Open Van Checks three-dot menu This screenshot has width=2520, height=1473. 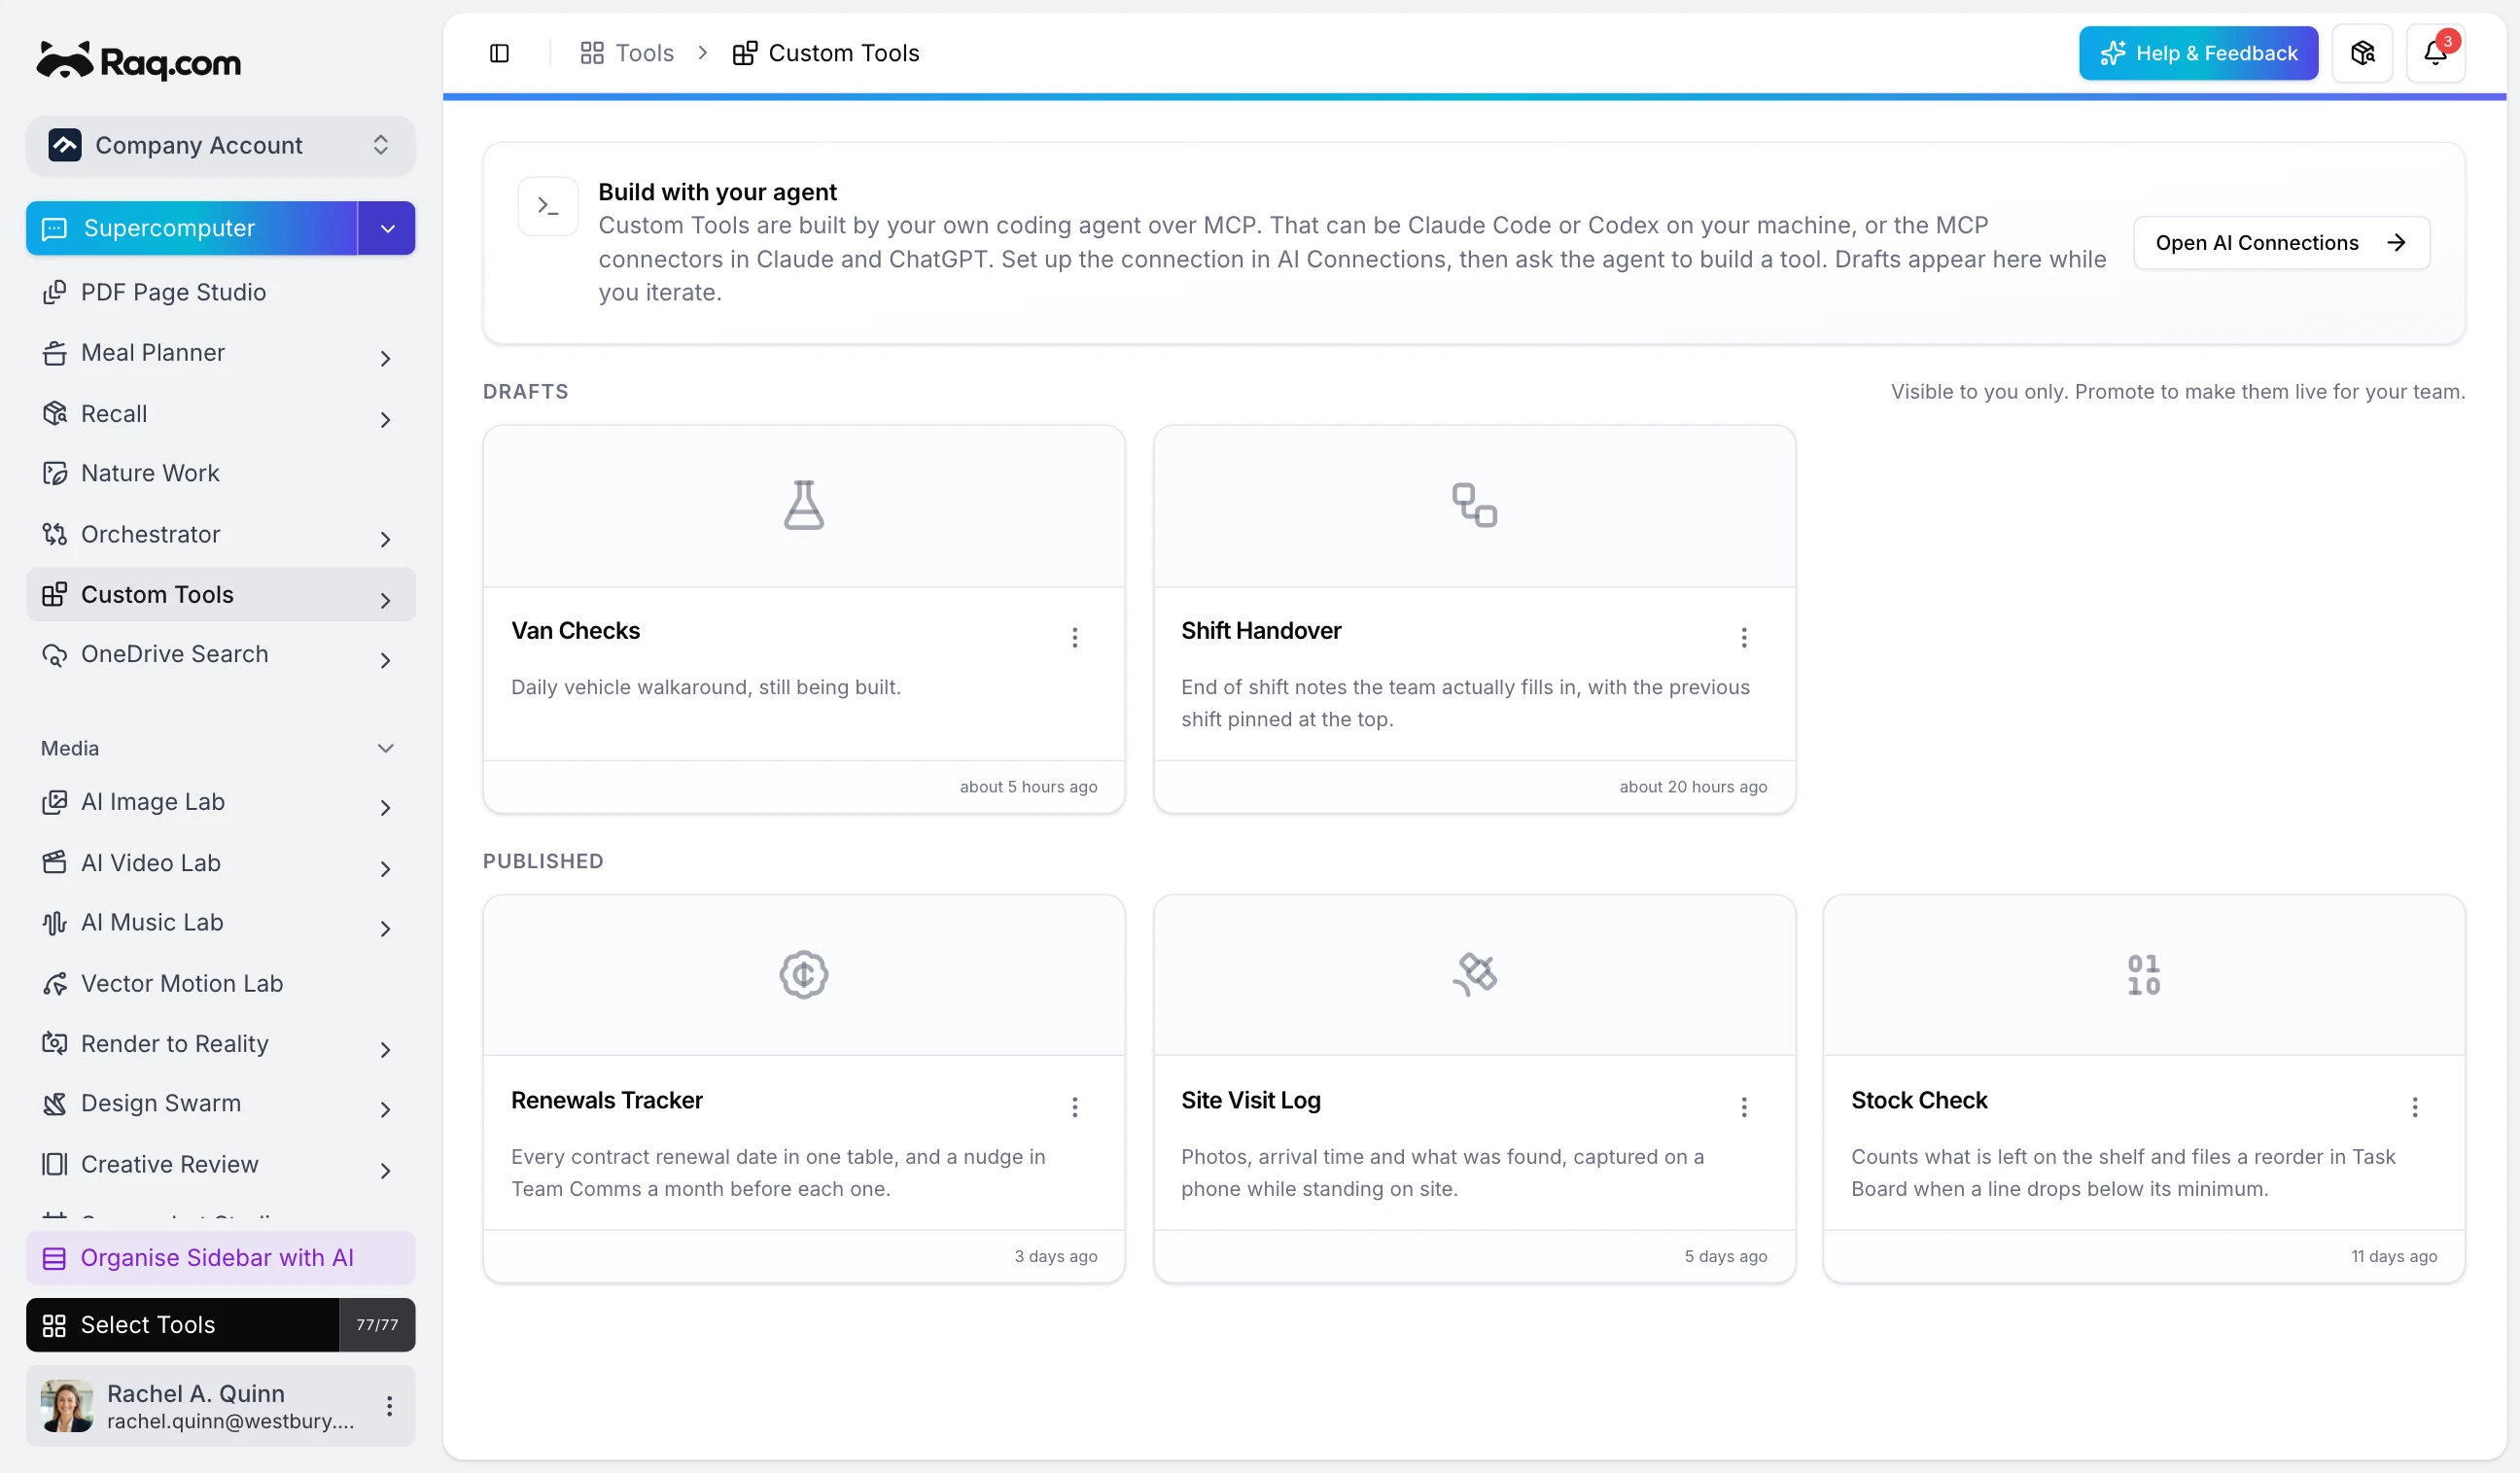coord(1075,637)
